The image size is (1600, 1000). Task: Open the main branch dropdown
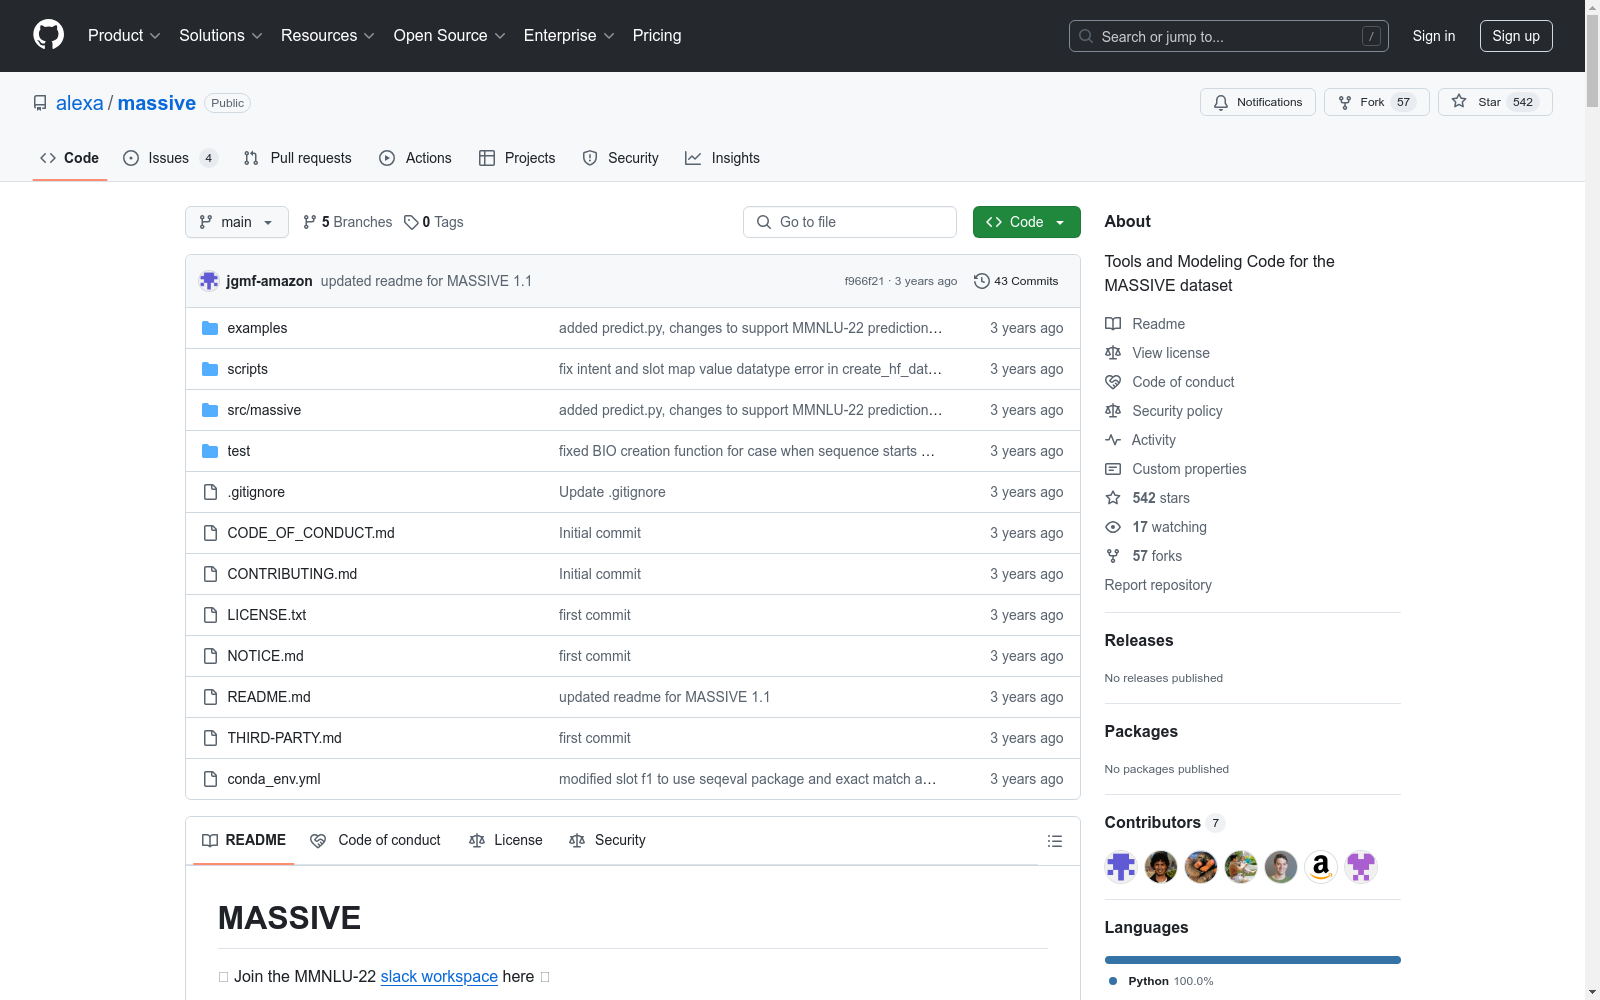point(237,222)
